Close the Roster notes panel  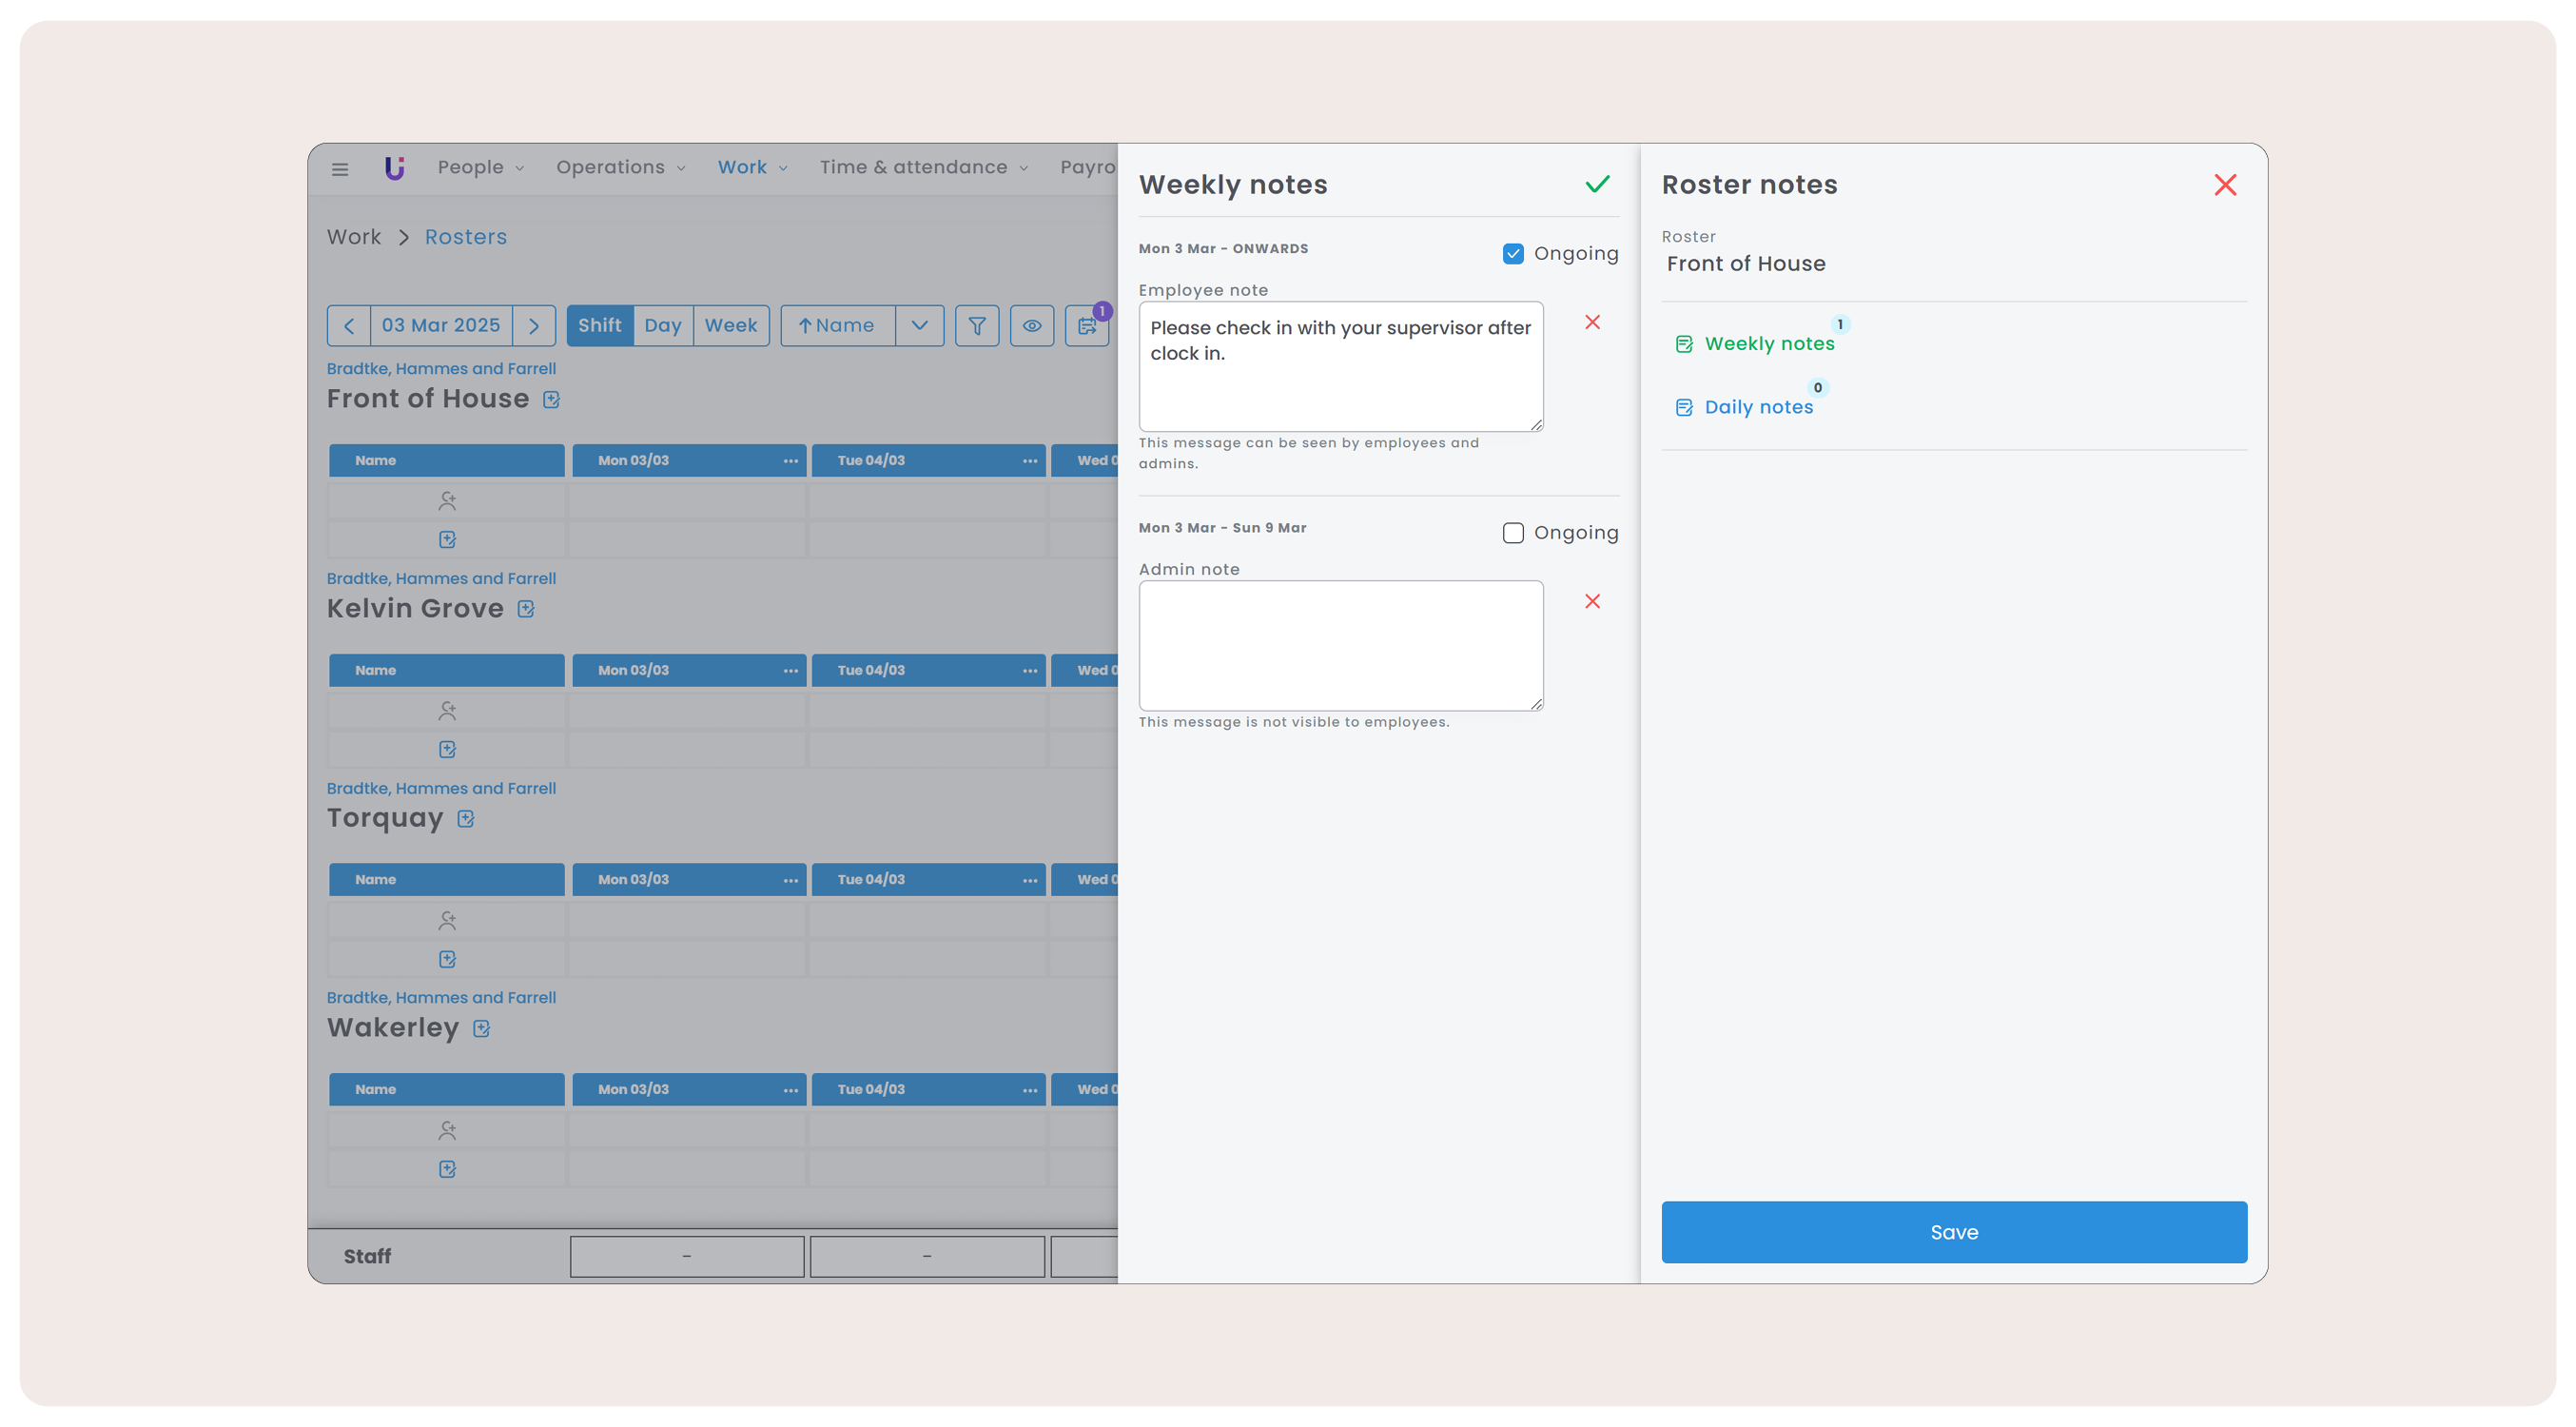2225,185
